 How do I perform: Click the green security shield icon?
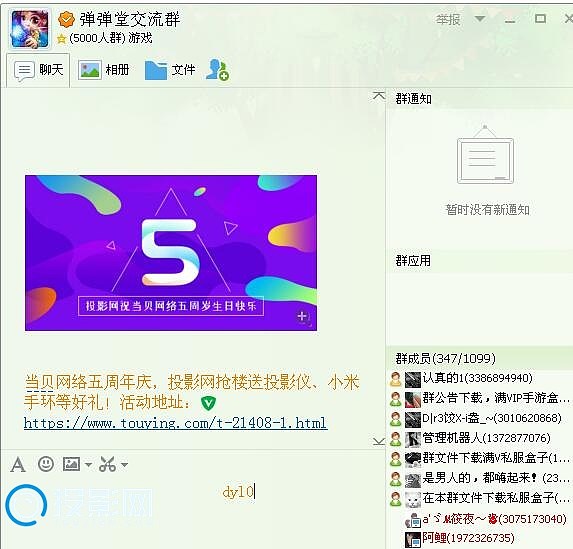click(208, 403)
